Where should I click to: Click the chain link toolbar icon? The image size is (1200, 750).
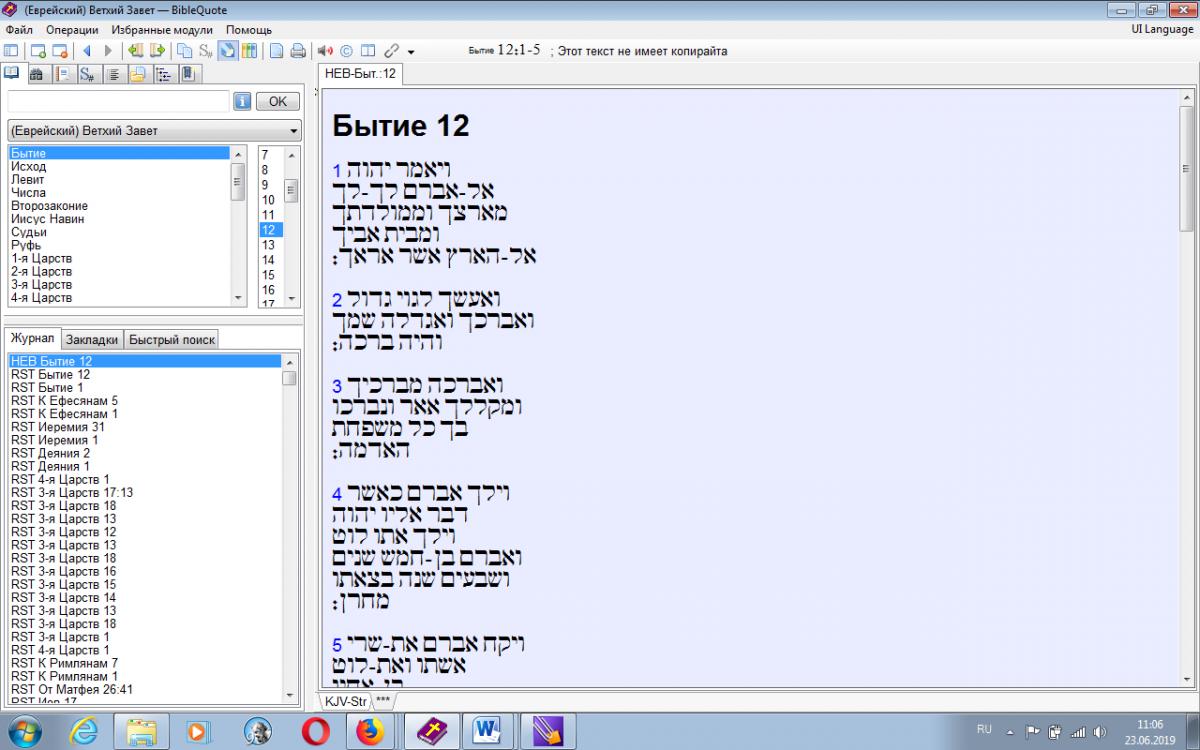click(x=391, y=51)
